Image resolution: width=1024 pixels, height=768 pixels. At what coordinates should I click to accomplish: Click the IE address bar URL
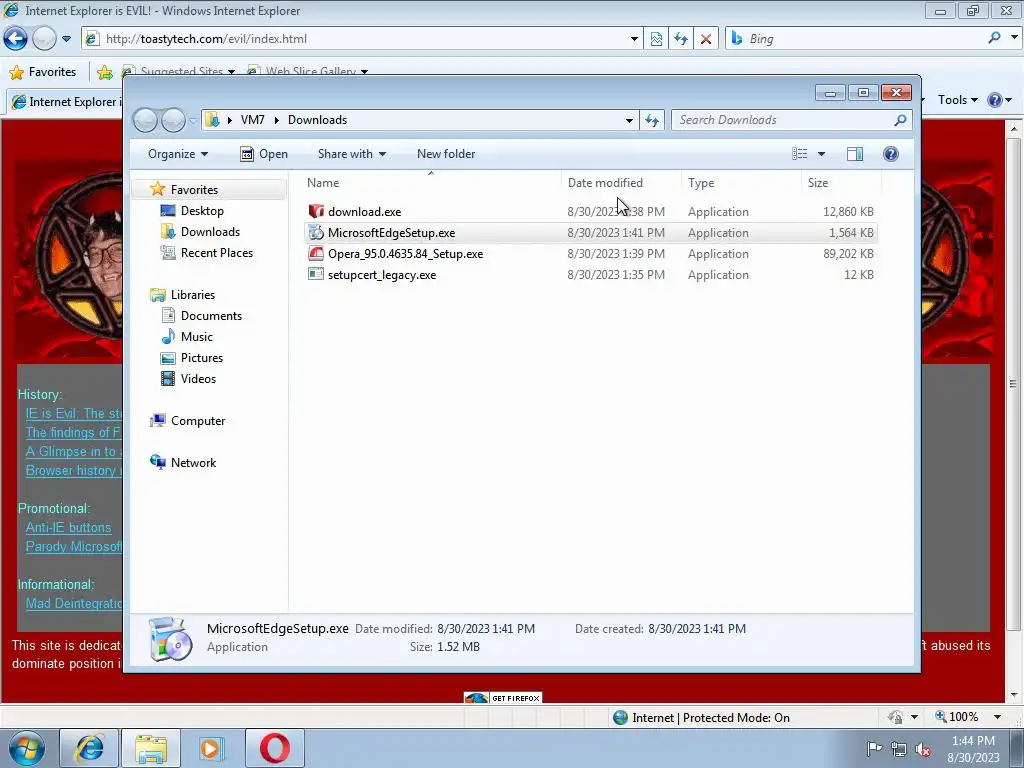(x=206, y=39)
